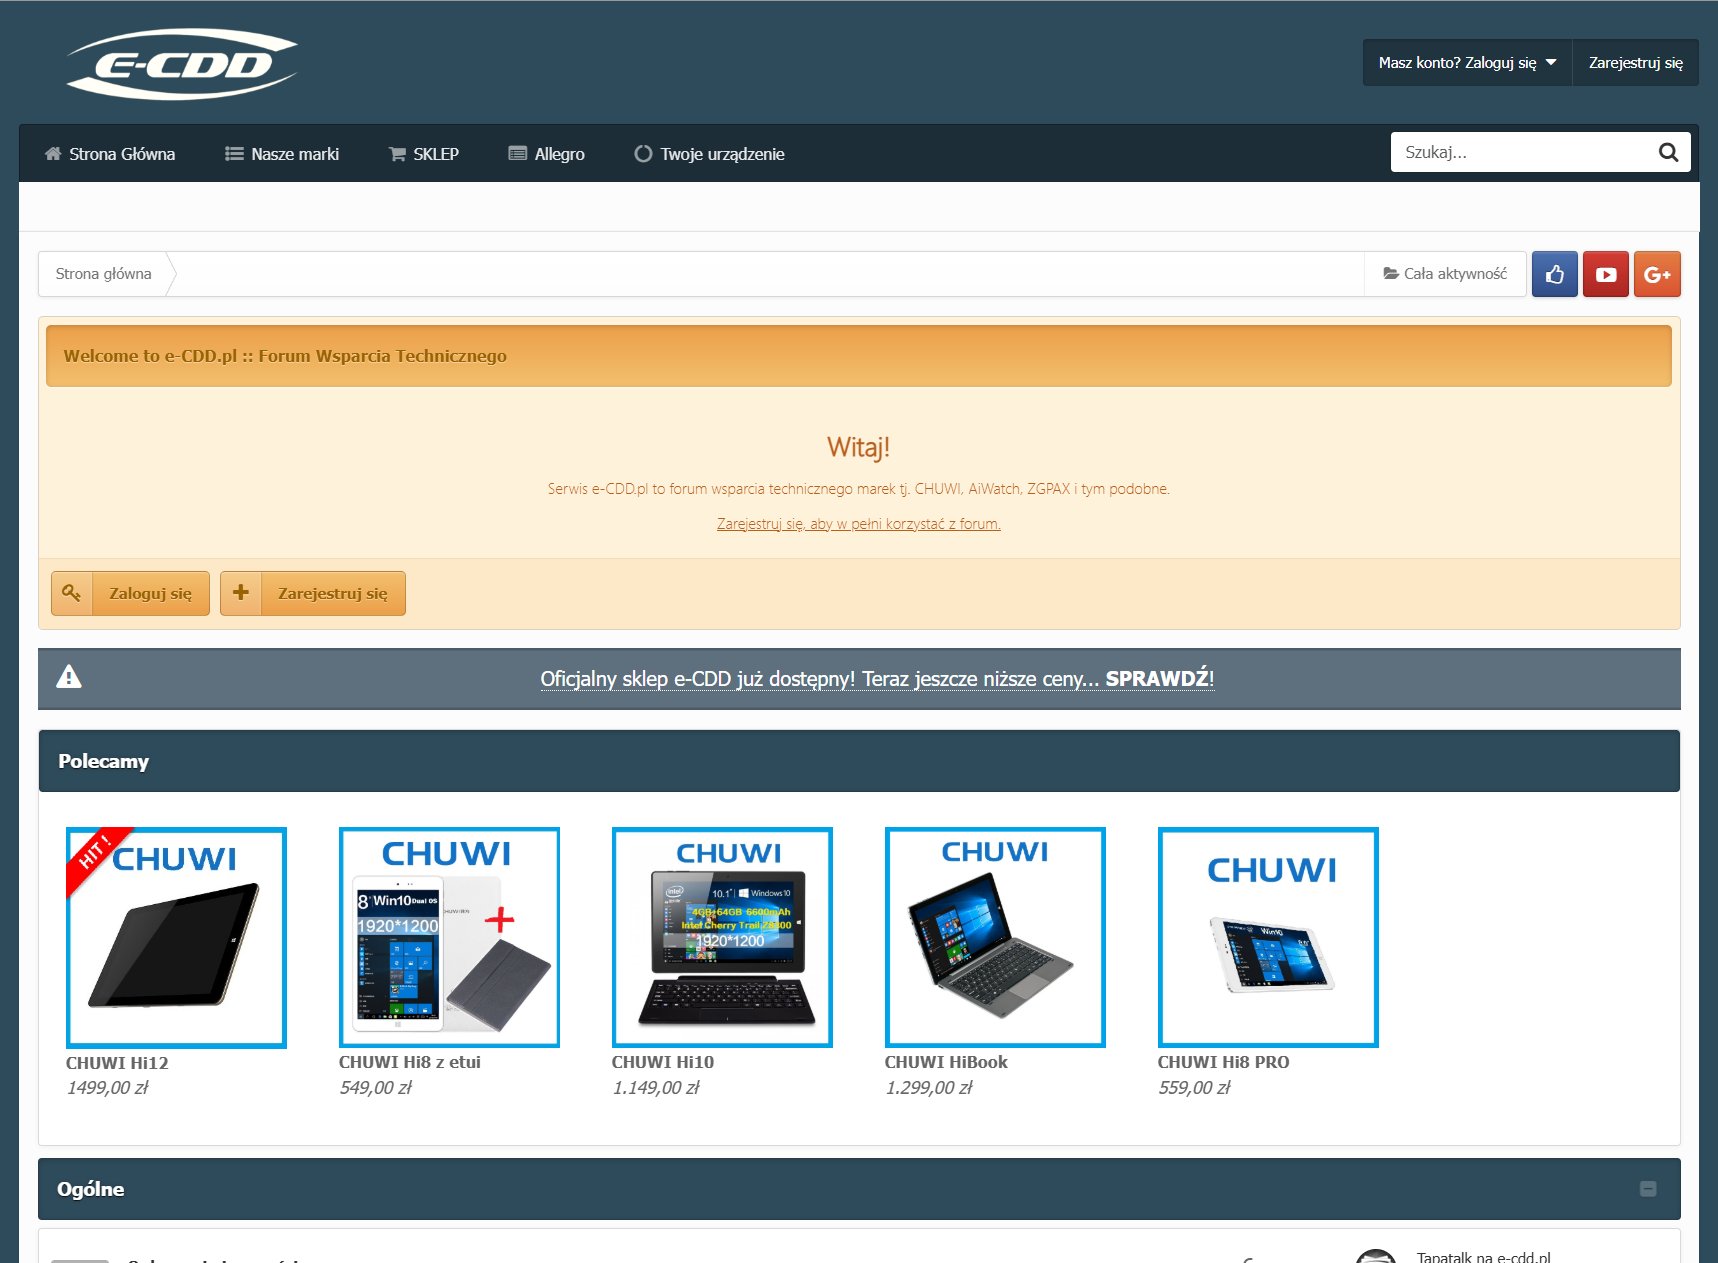Click the search magnifier icon
Viewport: 1718px width, 1263px height.
(1668, 152)
